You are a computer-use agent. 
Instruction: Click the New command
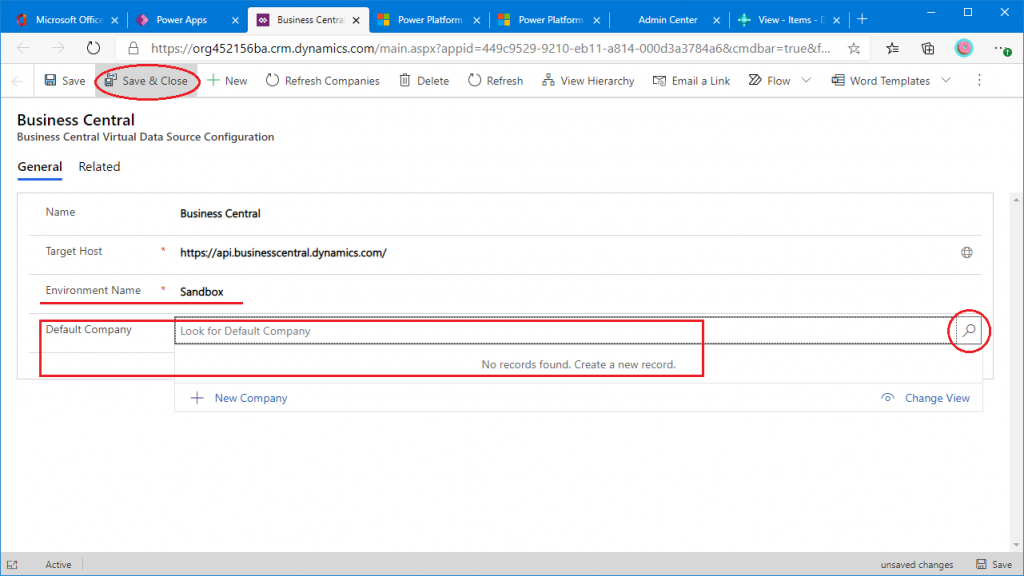coord(227,80)
